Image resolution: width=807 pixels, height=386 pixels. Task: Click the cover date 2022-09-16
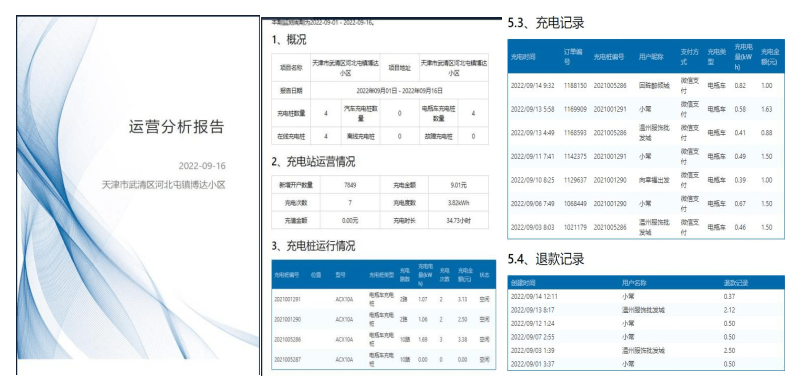pos(202,166)
